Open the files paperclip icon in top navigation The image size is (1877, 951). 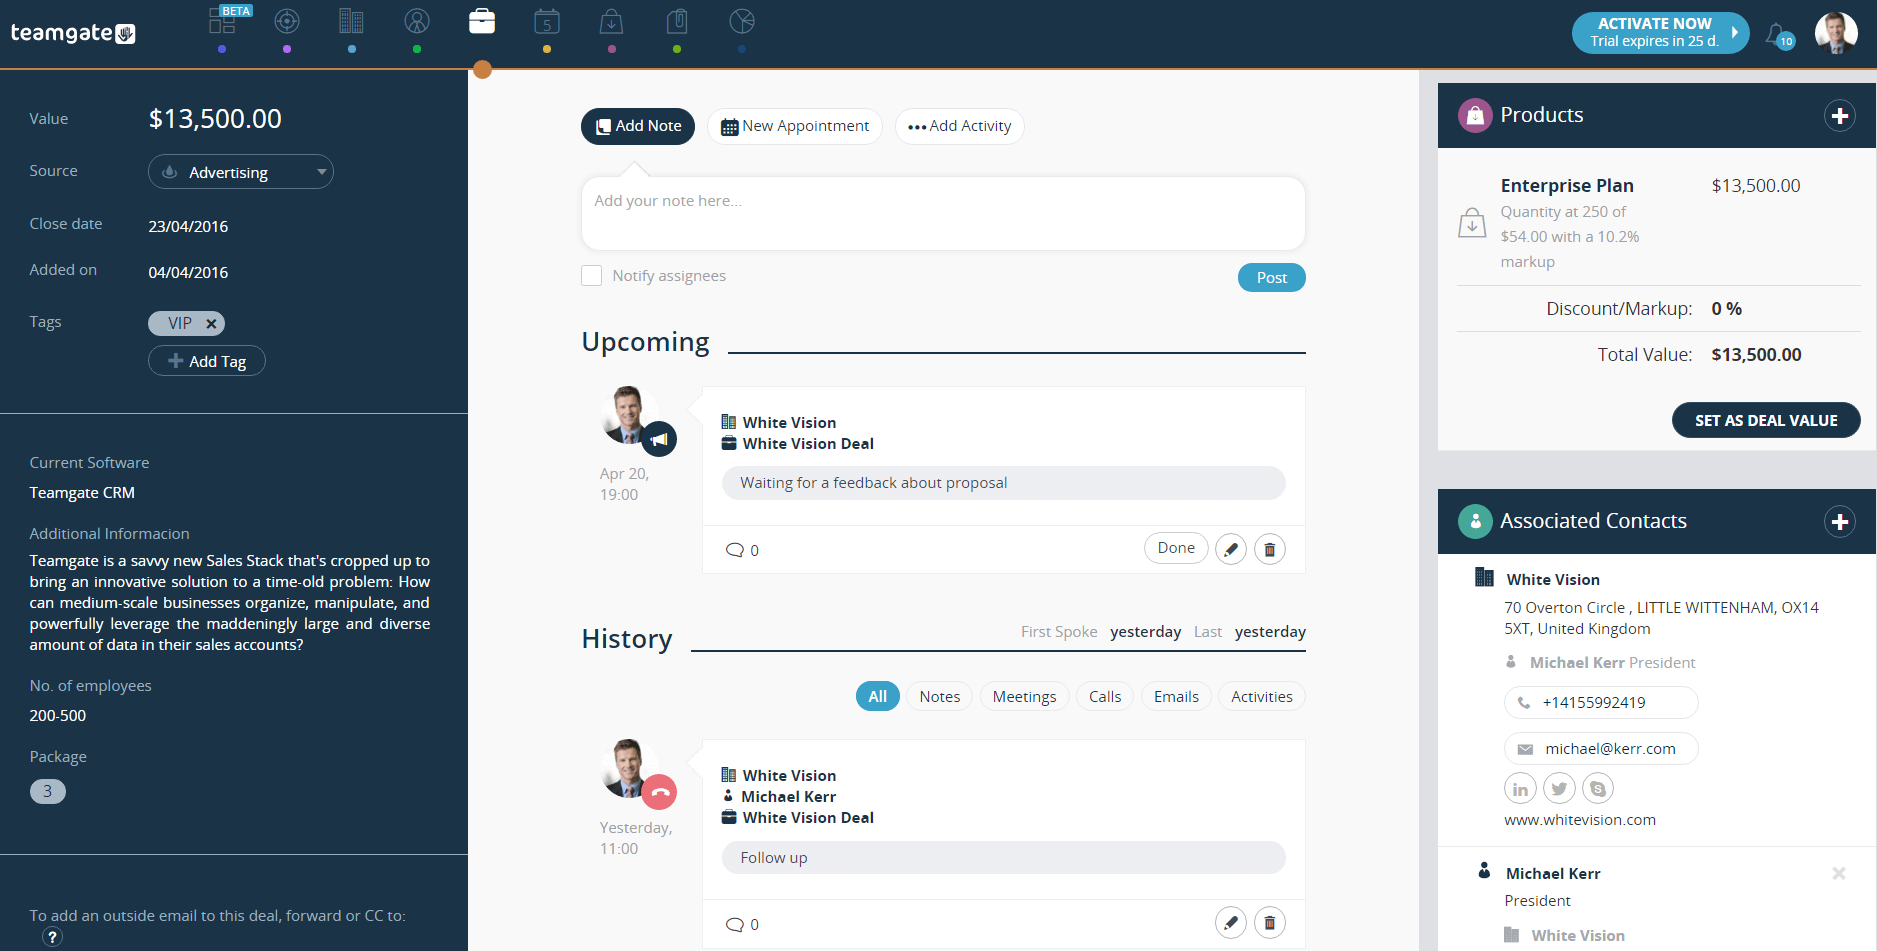[x=677, y=21]
